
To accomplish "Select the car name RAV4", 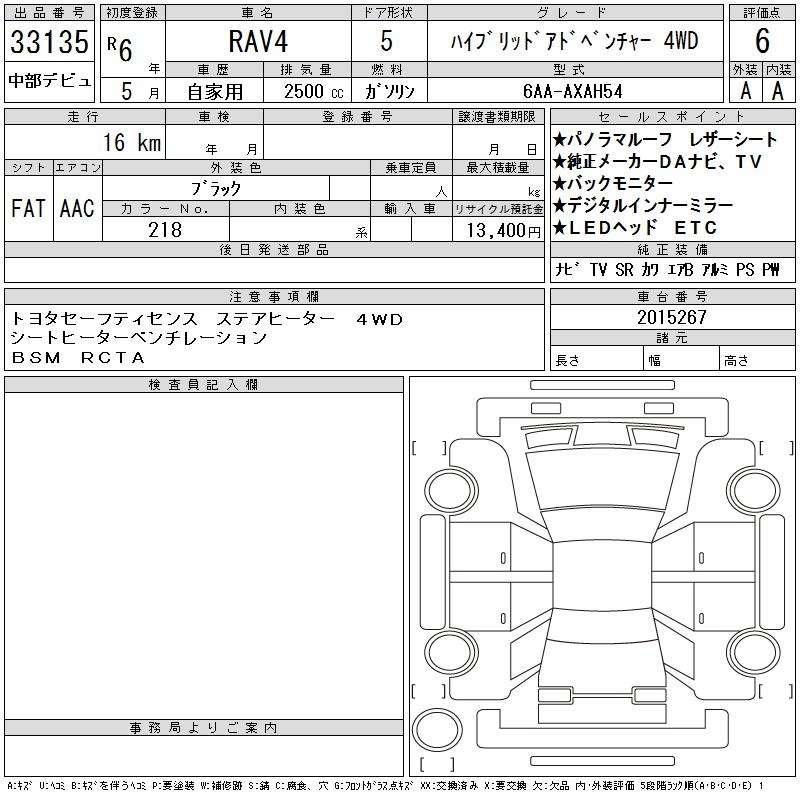I will point(258,41).
